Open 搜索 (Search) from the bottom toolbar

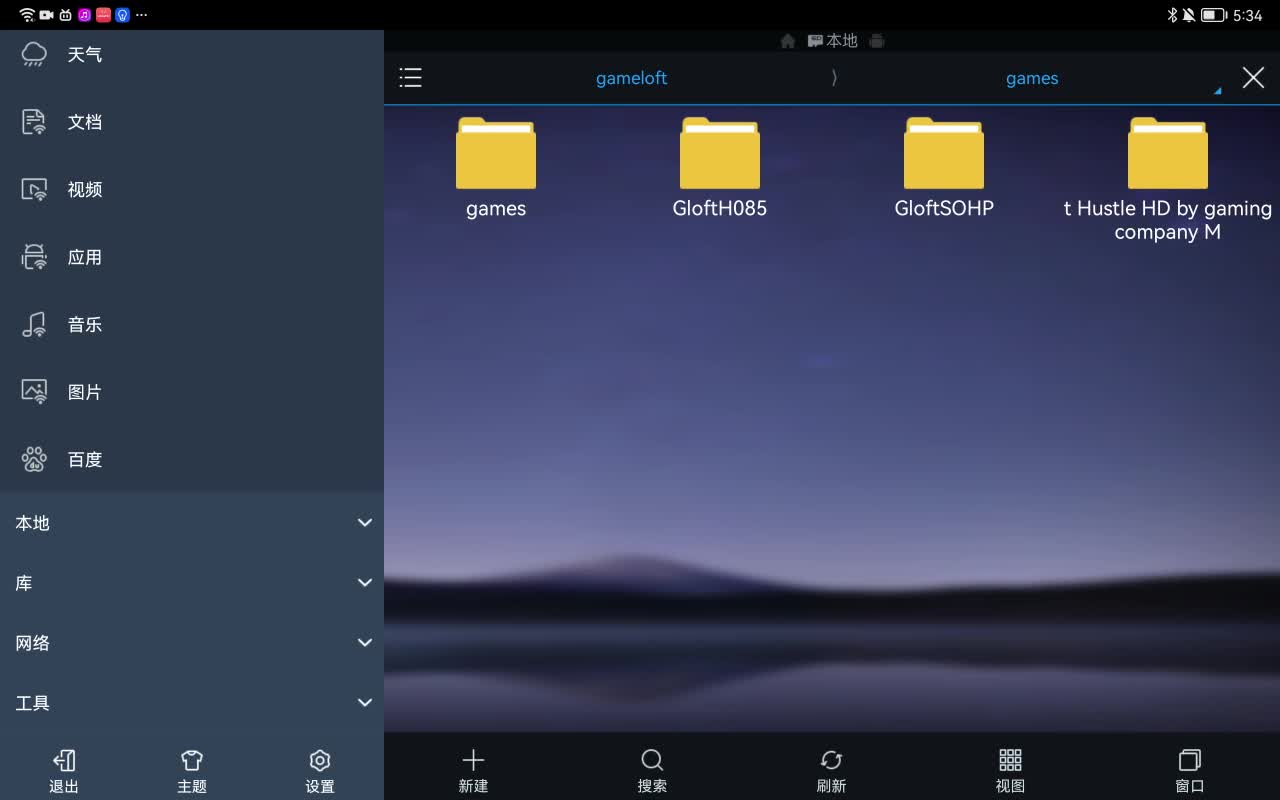[x=652, y=768]
